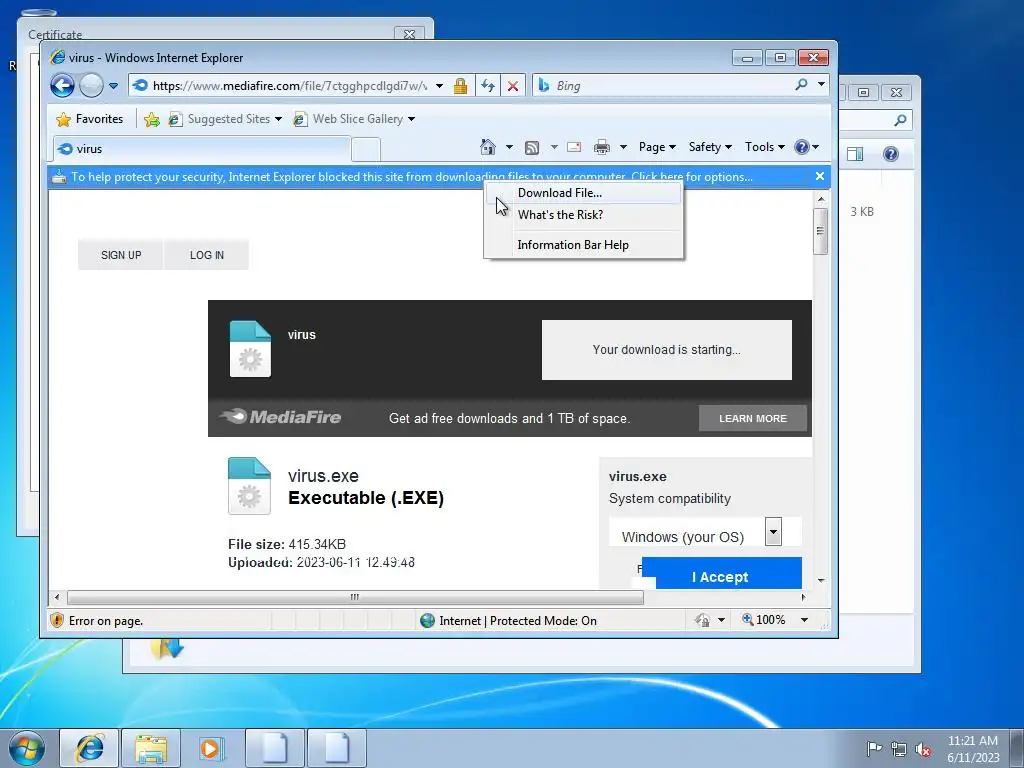The height and width of the screenshot is (768, 1024).
Task: Click the vertical scrollbar down arrow
Action: pyautogui.click(x=821, y=581)
